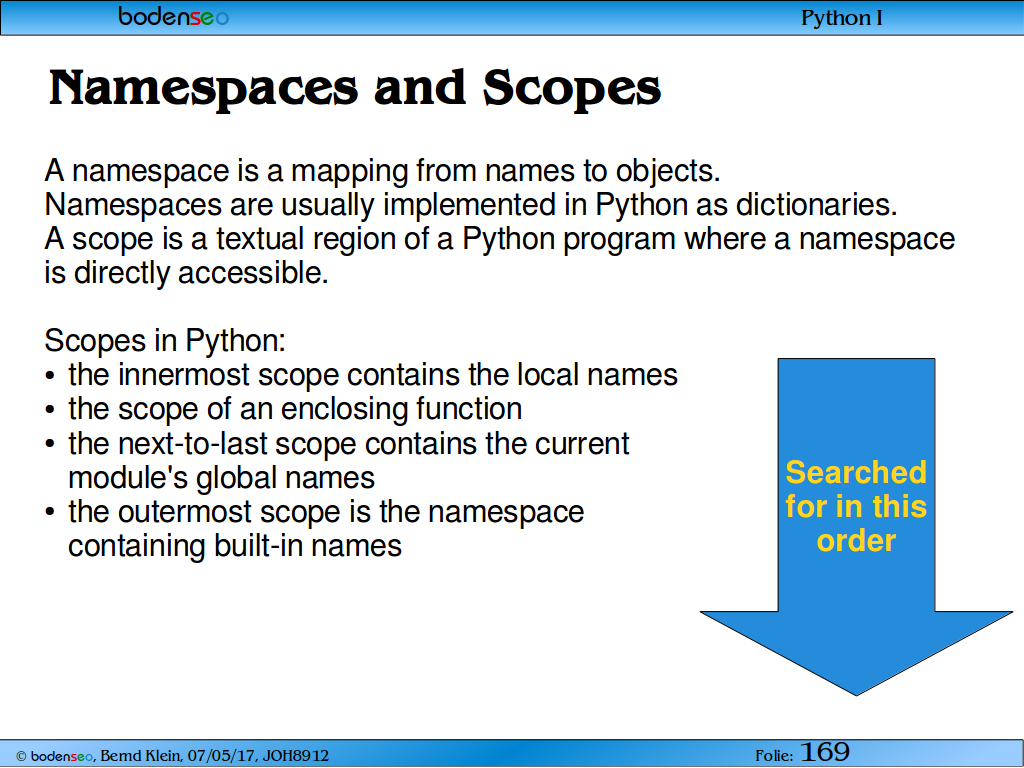Viewport: 1024px width, 768px height.
Task: Click bullet 'the outermost scope is the namespace'
Action: coord(326,511)
